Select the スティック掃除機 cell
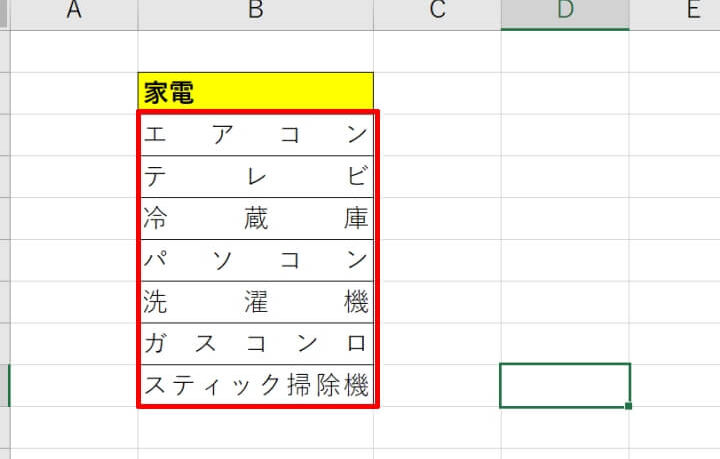This screenshot has height=459, width=720. coord(256,385)
